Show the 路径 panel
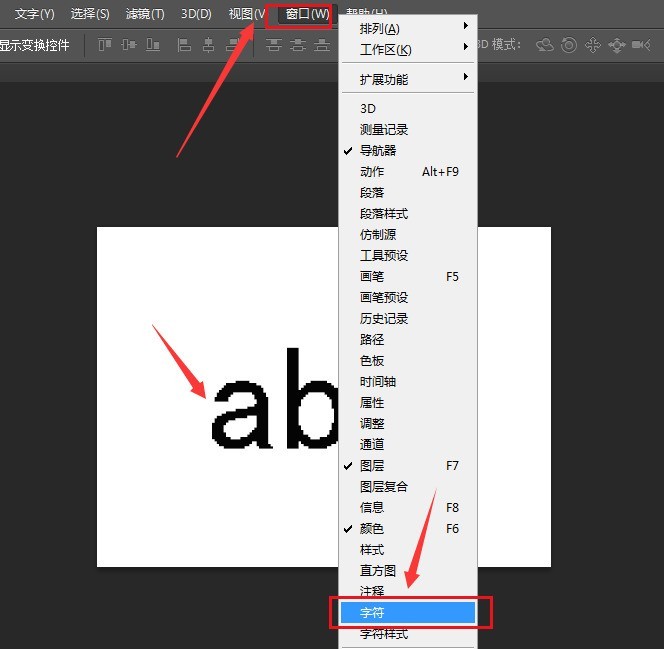 408,340
